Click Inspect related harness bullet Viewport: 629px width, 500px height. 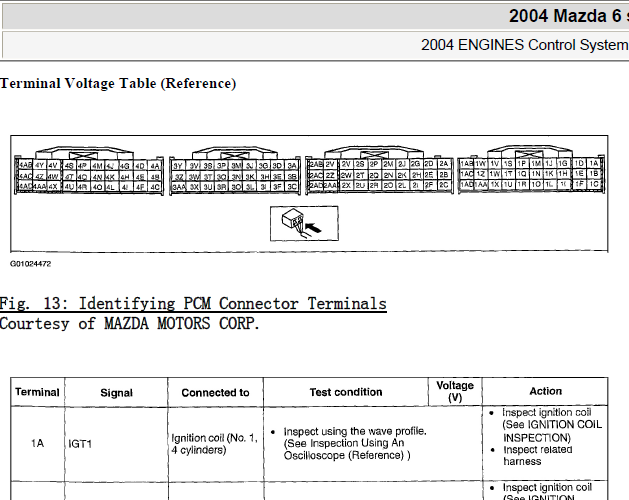[538, 455]
